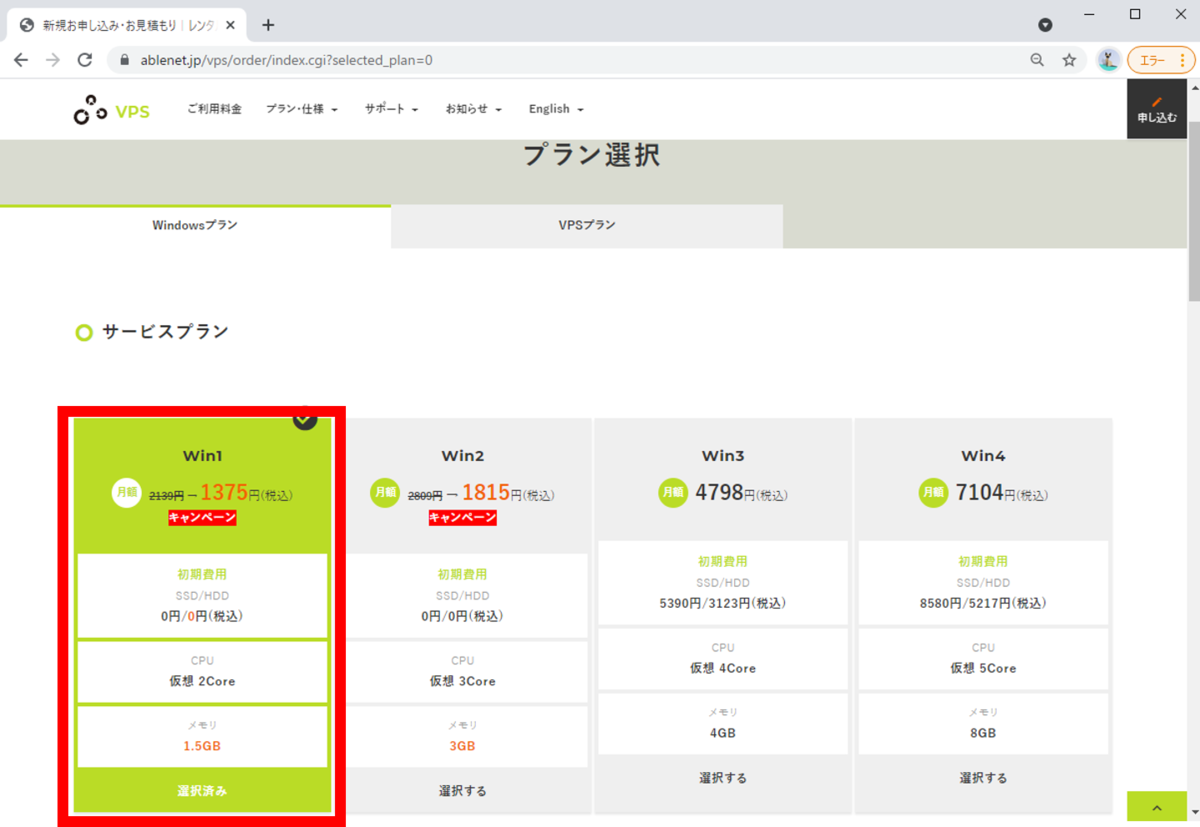The height and width of the screenshot is (827, 1200).
Task: Click 仮想 4Core CPU value
Action: 723,668
